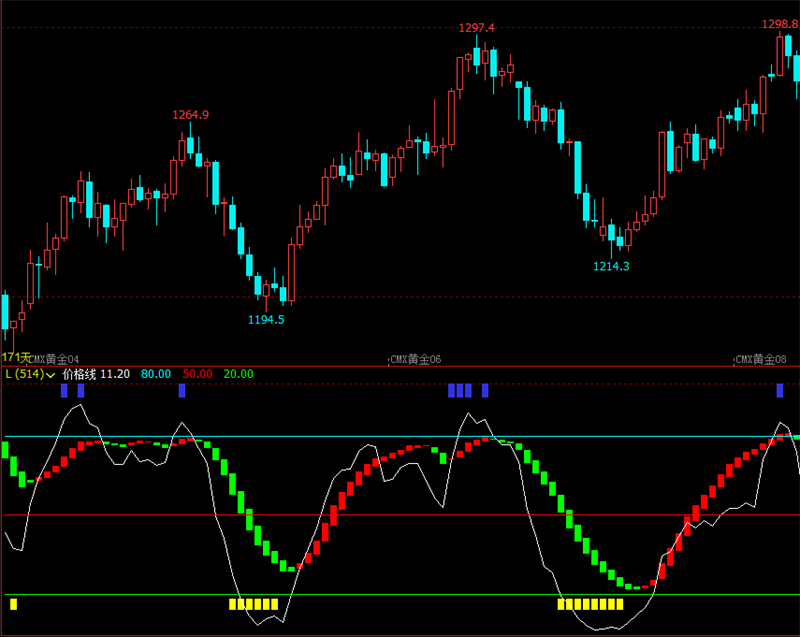The width and height of the screenshot is (800, 637).
Task: Click the 1264.9 peak price label
Action: click(190, 115)
